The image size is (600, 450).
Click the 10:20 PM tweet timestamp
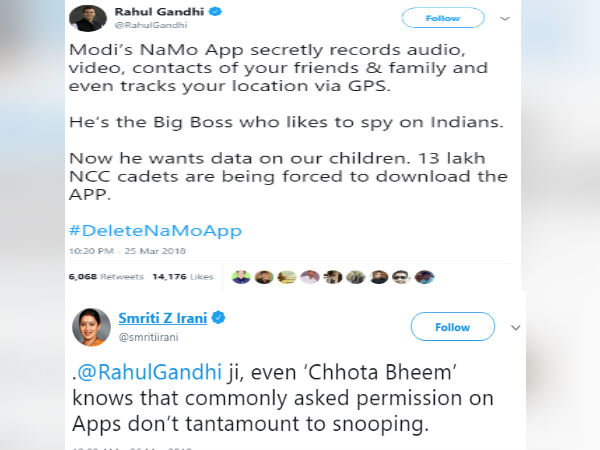(111, 250)
